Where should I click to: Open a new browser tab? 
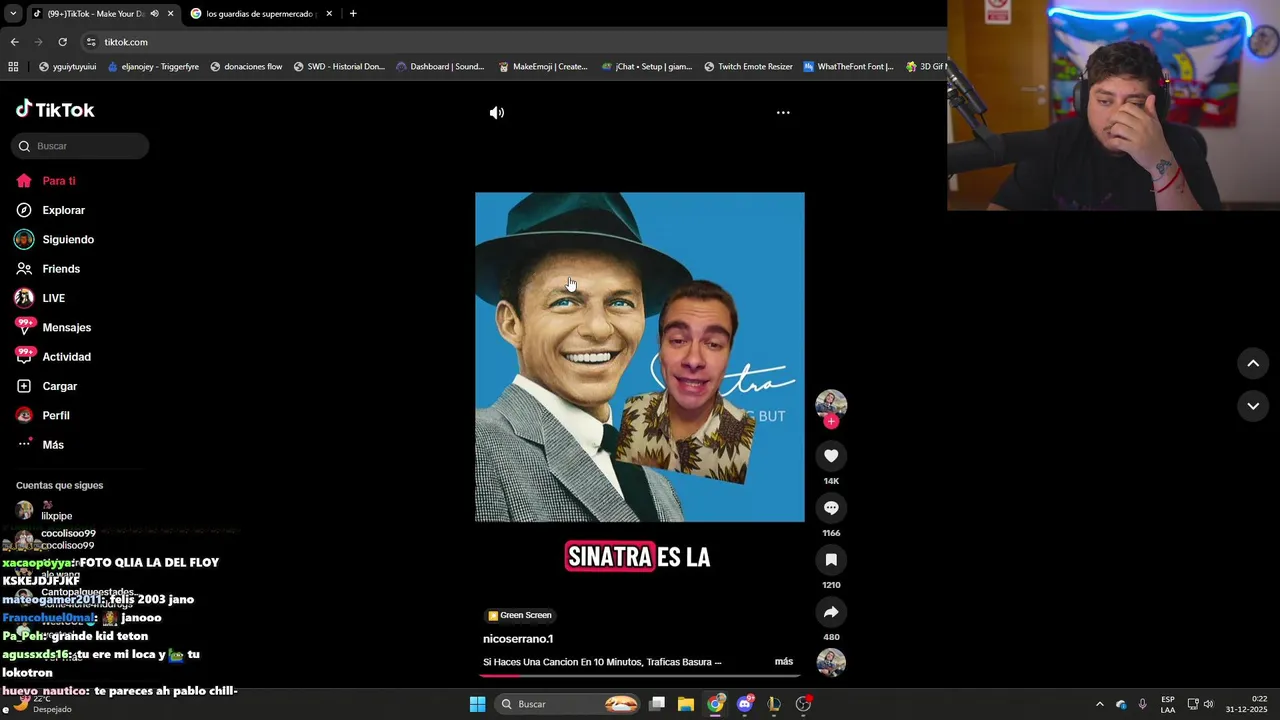pos(353,14)
